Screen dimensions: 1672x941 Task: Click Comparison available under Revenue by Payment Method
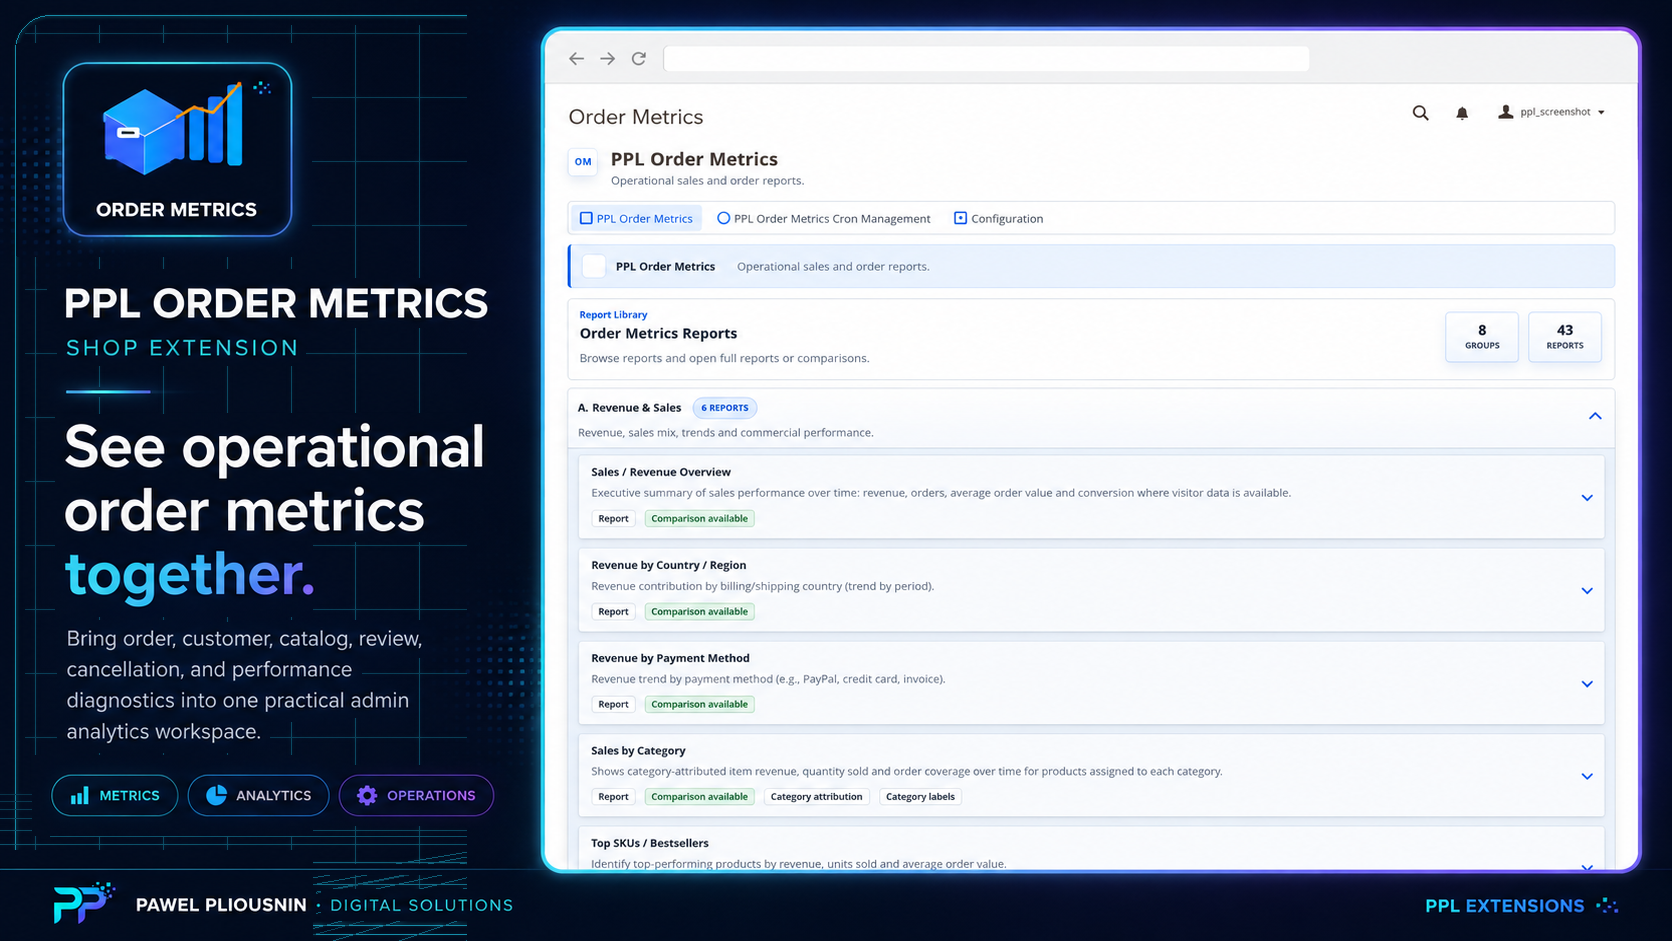tap(699, 704)
